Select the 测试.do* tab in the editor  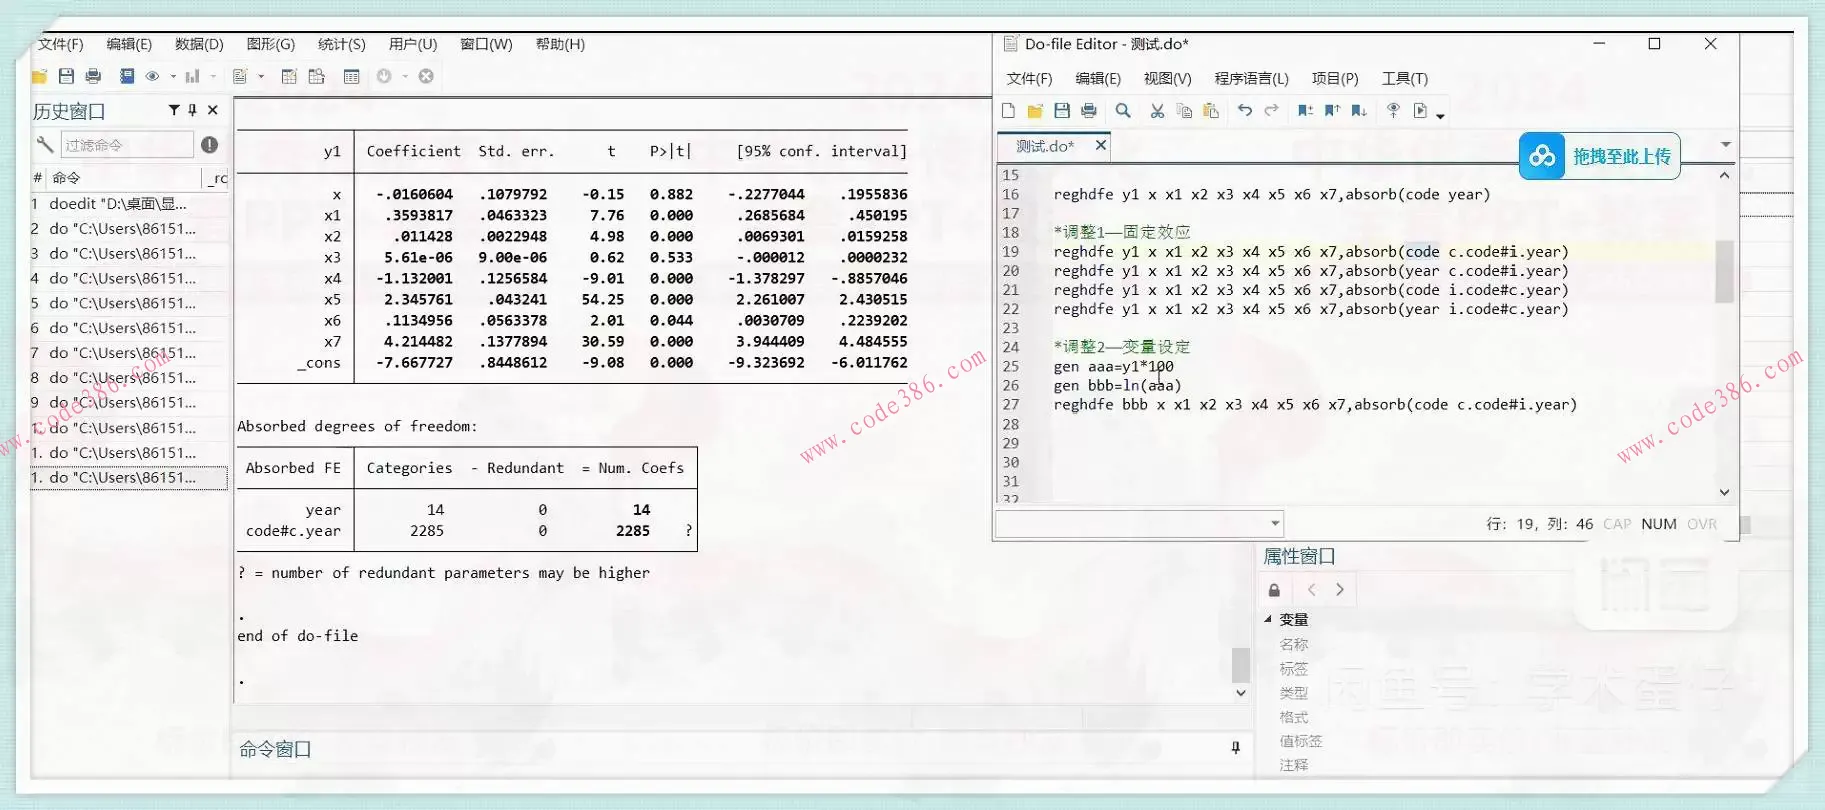coord(1045,146)
